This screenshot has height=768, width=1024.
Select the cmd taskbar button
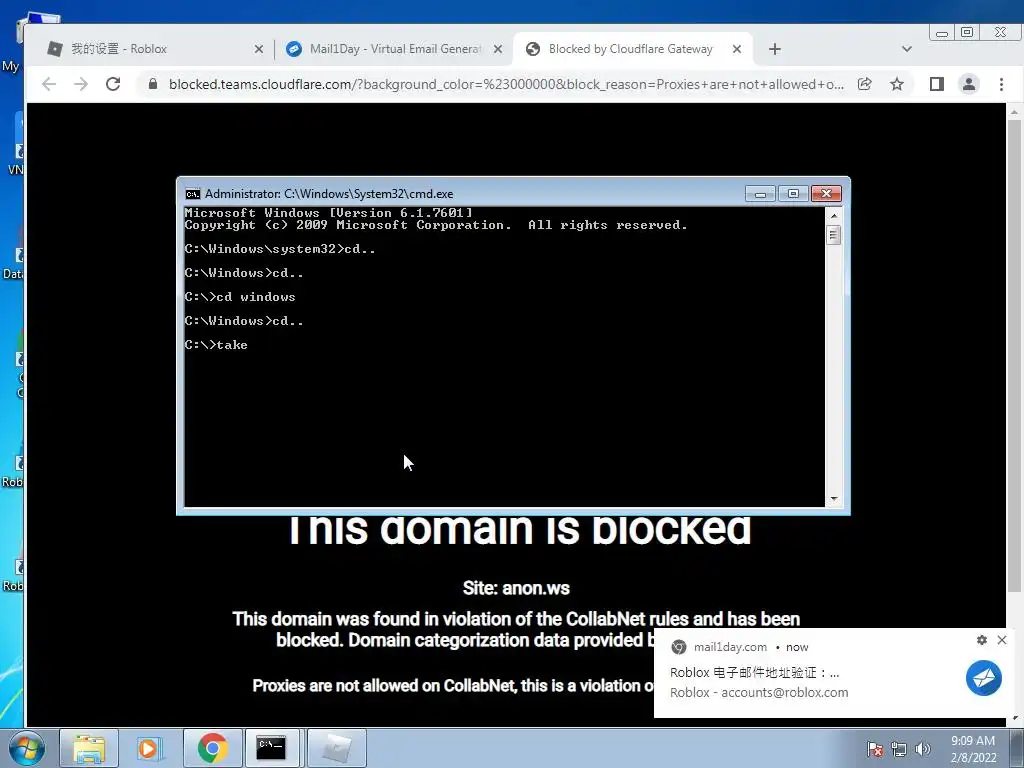point(271,748)
